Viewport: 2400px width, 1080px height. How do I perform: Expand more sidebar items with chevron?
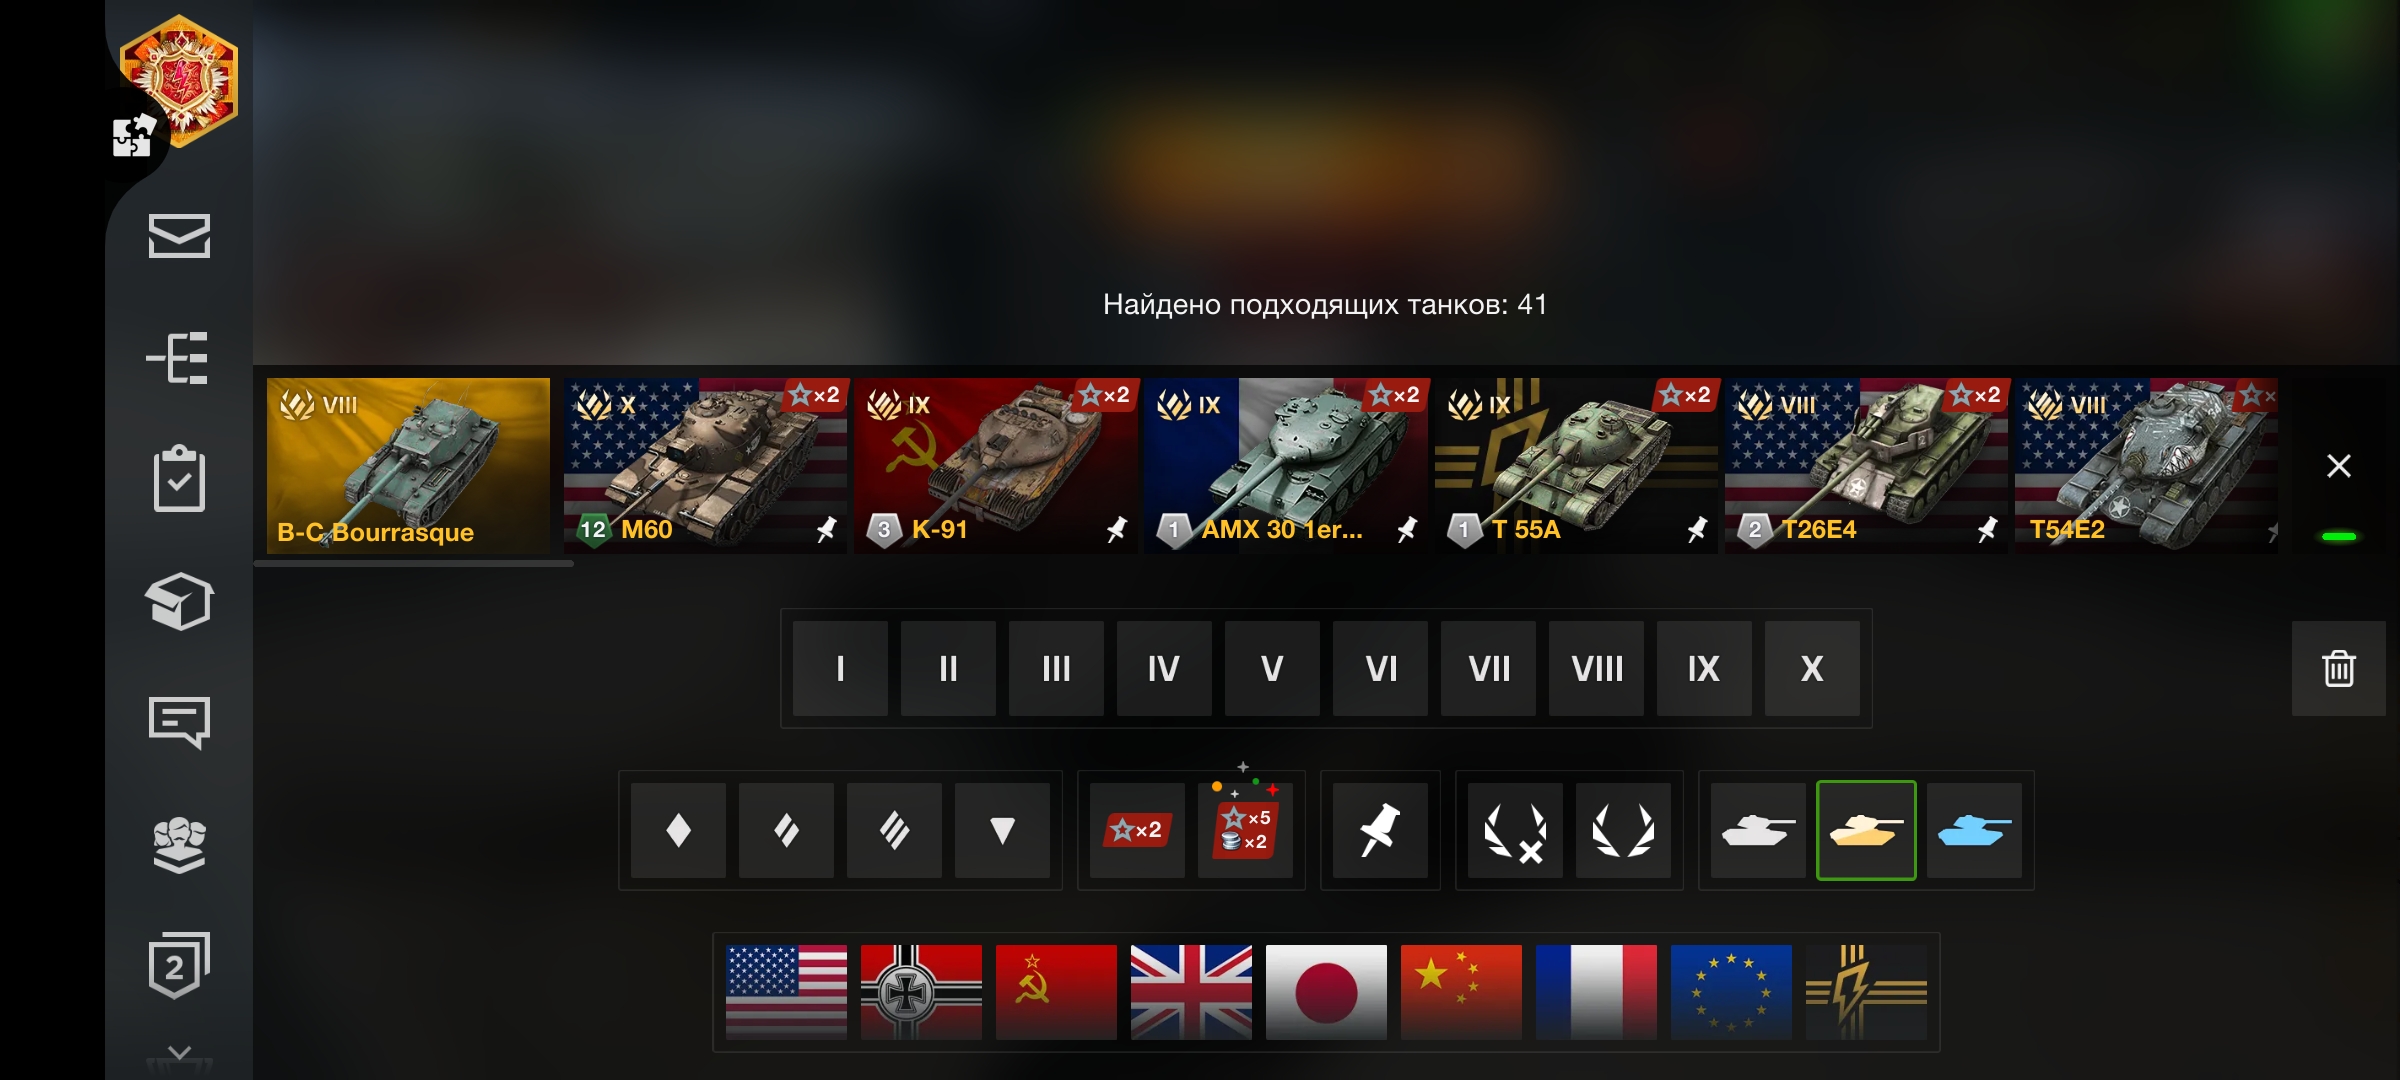point(179,1053)
